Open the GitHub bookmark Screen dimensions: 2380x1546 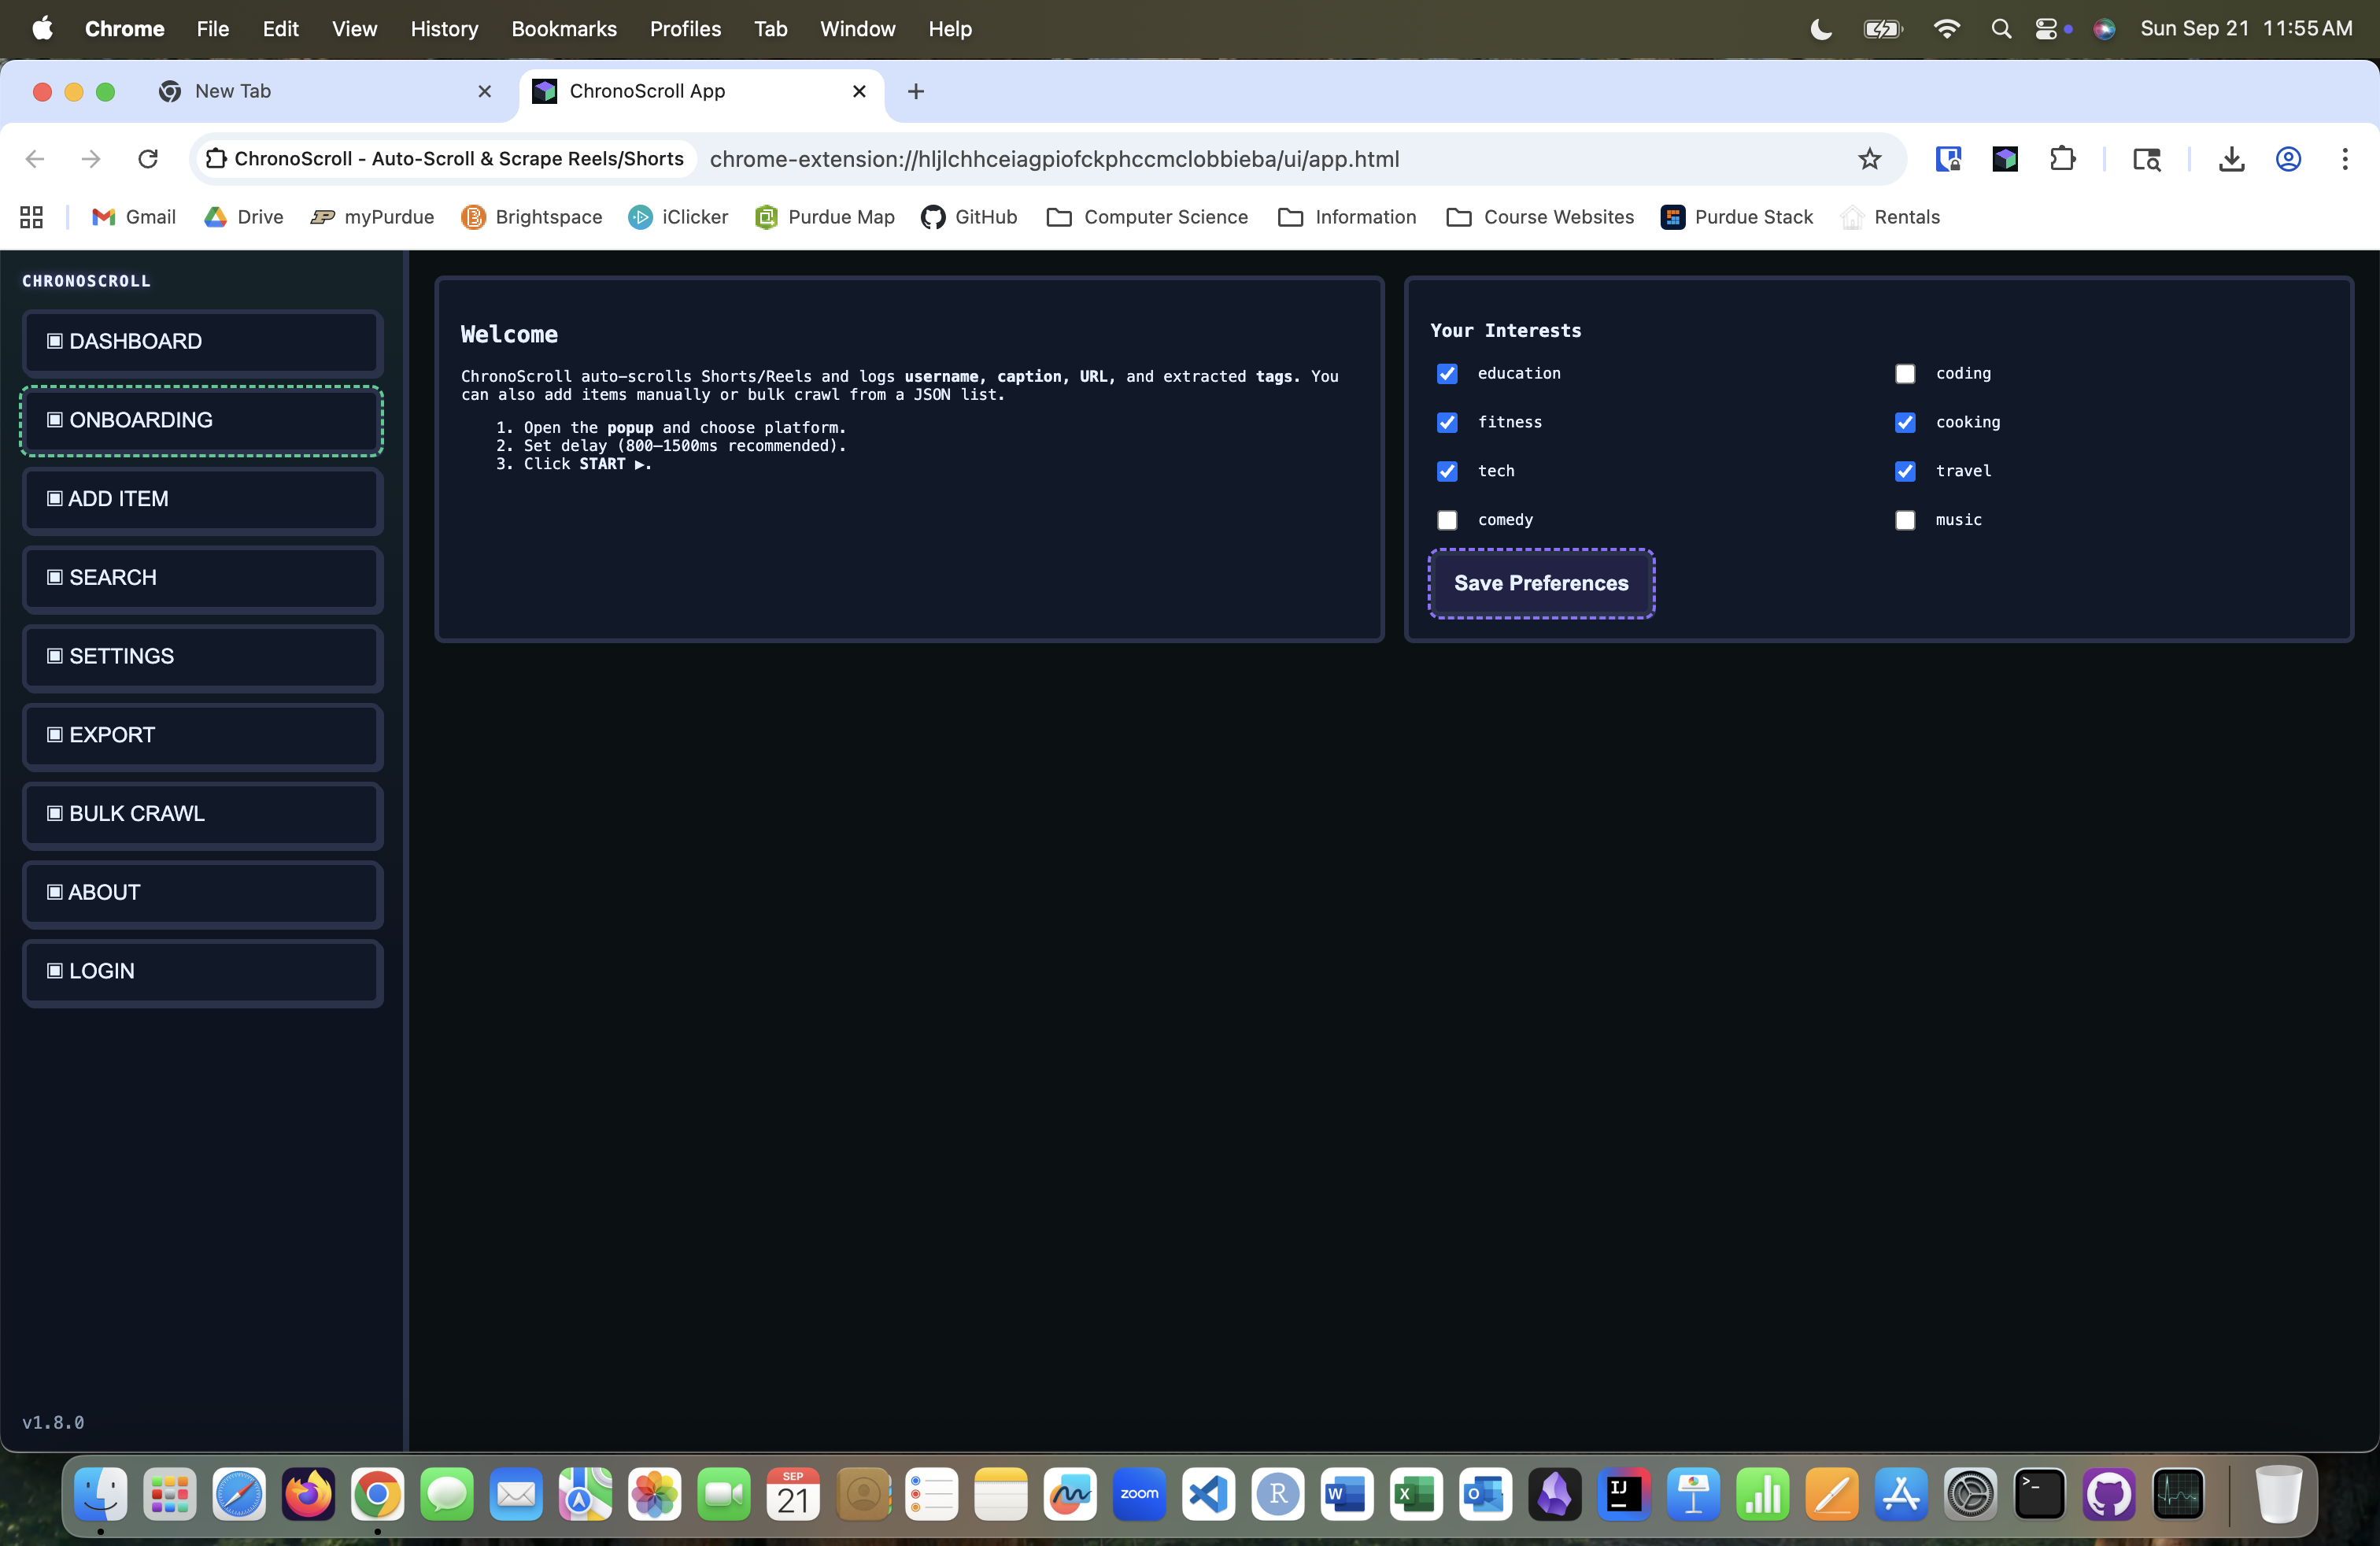[968, 217]
